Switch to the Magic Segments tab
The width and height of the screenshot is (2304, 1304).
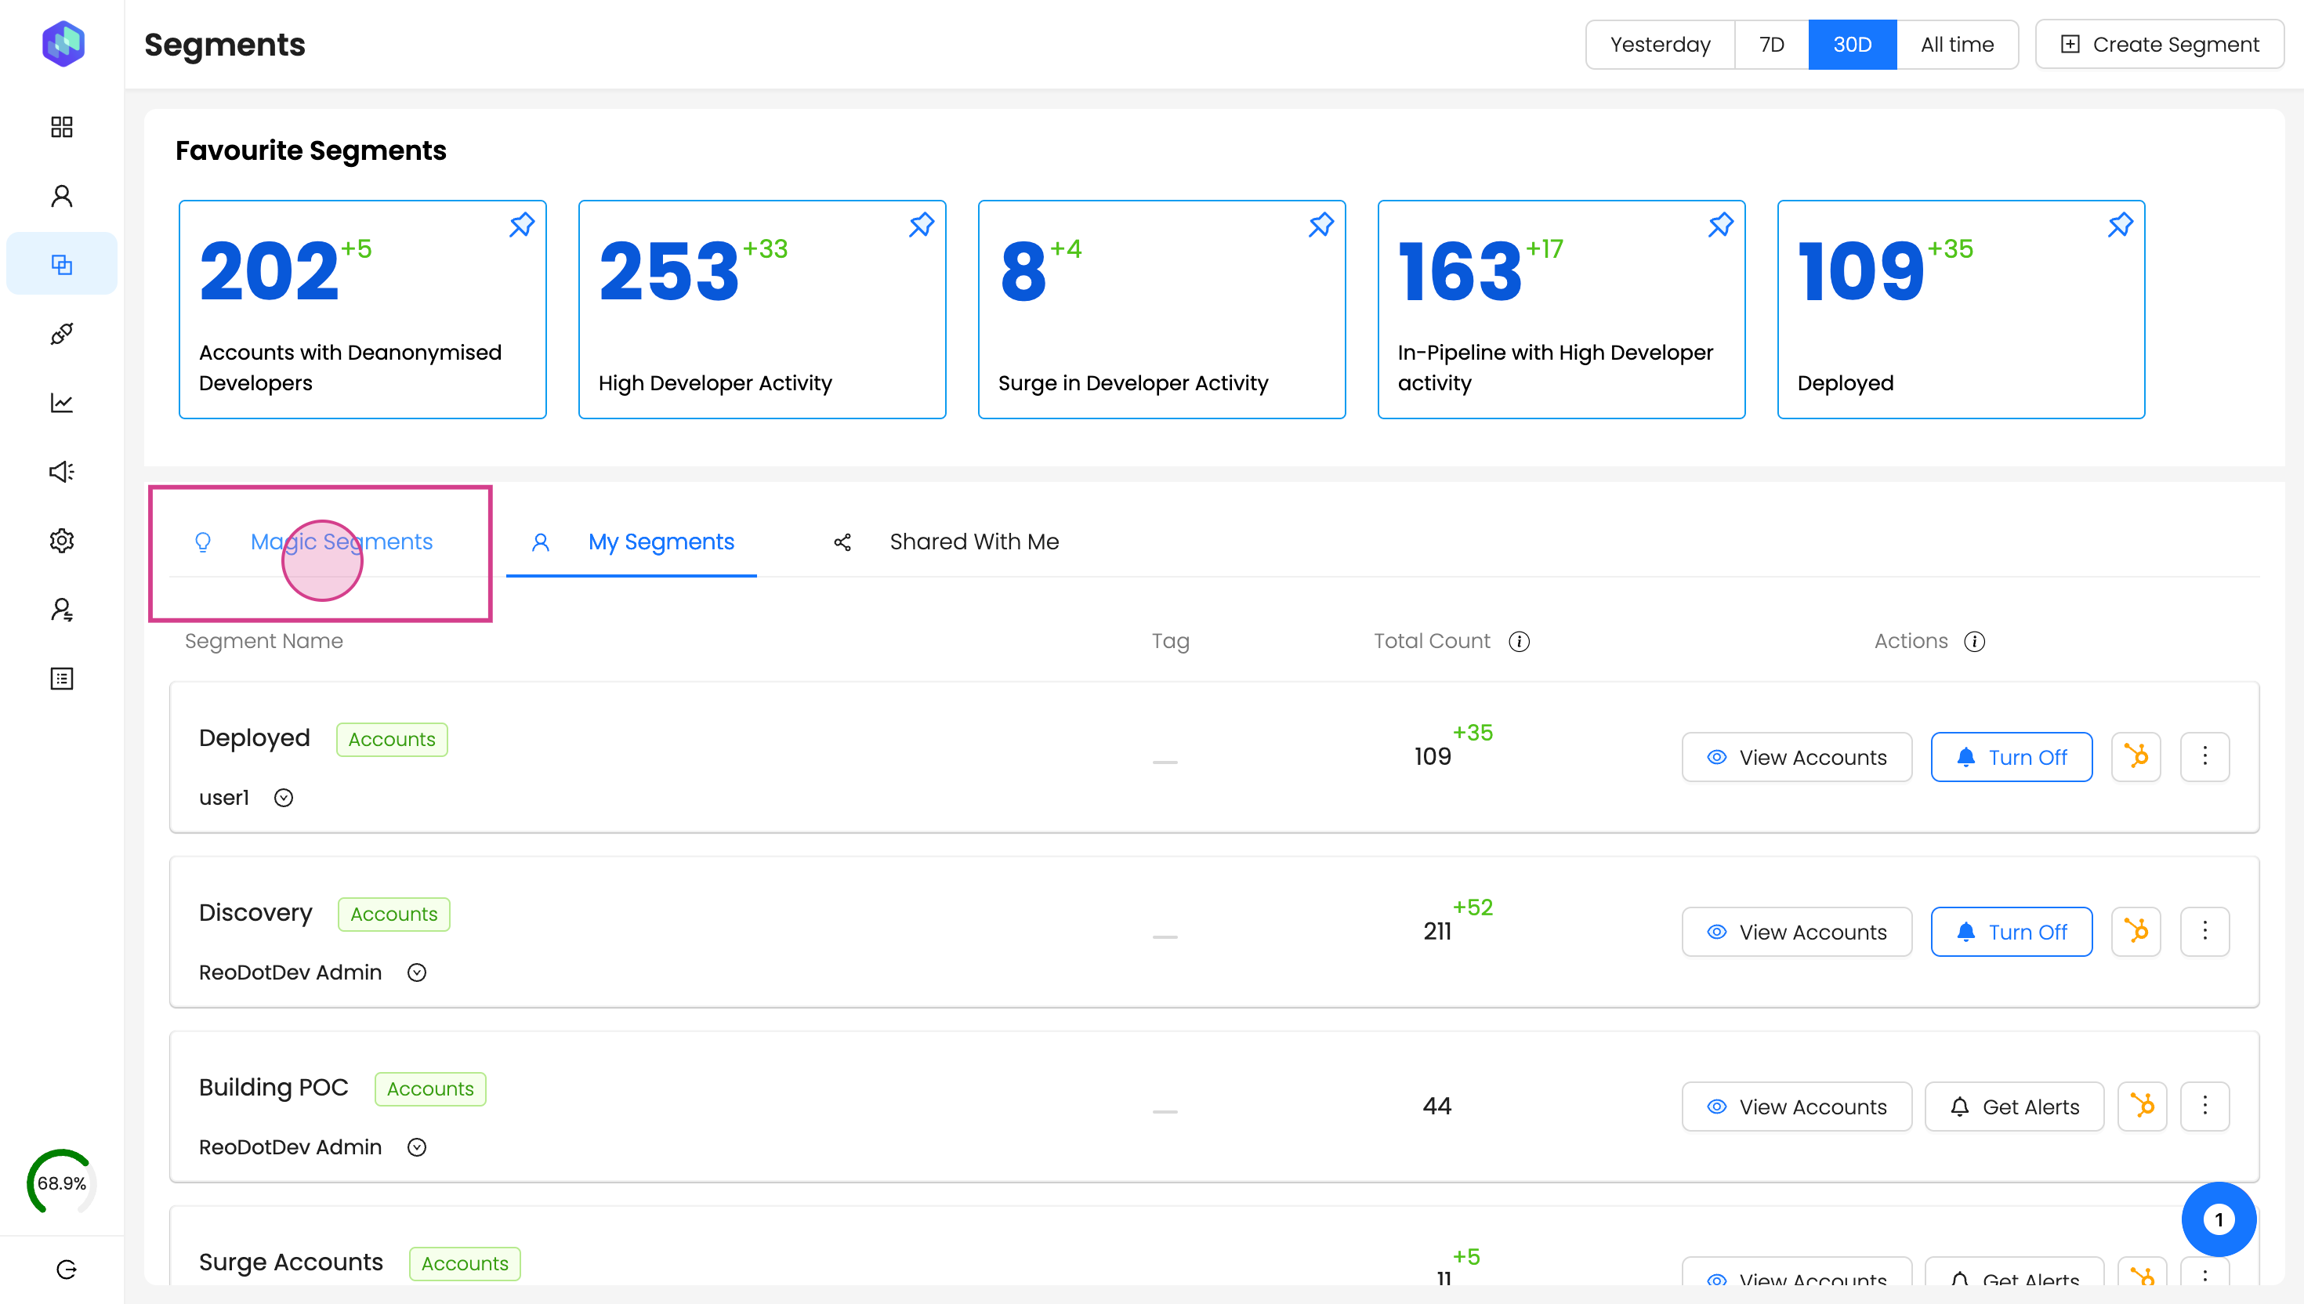(341, 542)
